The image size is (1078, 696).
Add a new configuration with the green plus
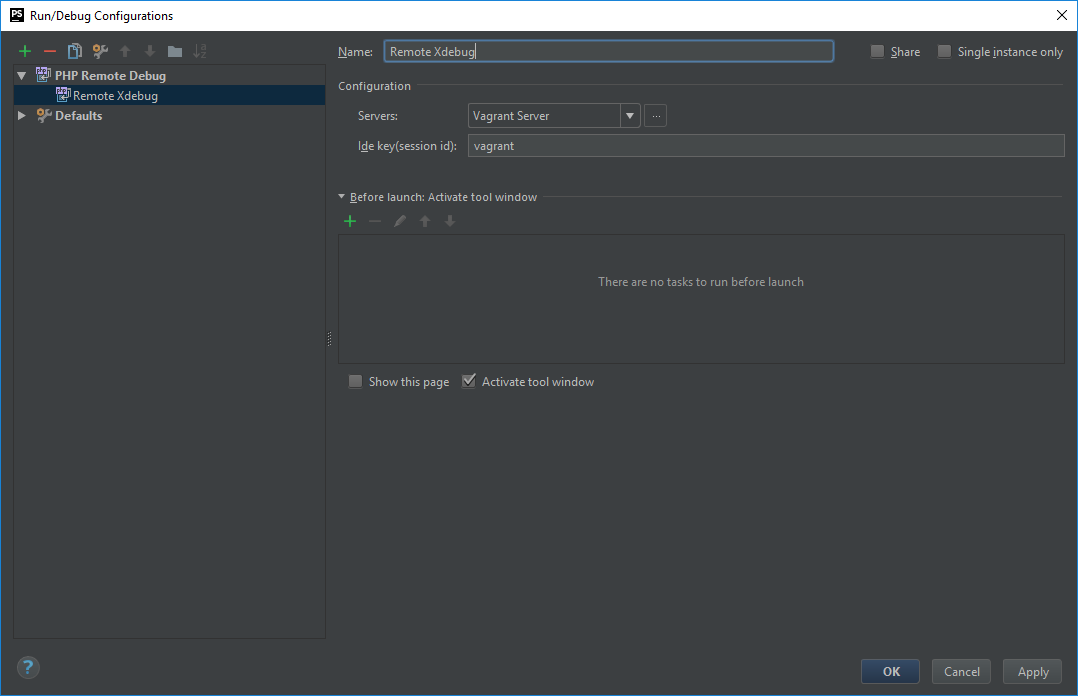pyautogui.click(x=25, y=51)
